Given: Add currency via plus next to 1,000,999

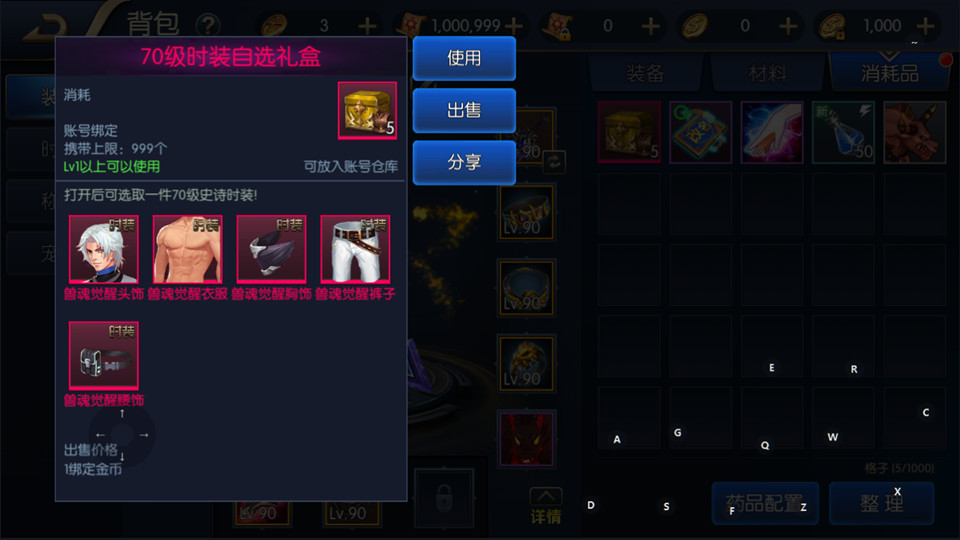Looking at the screenshot, I should tap(514, 26).
